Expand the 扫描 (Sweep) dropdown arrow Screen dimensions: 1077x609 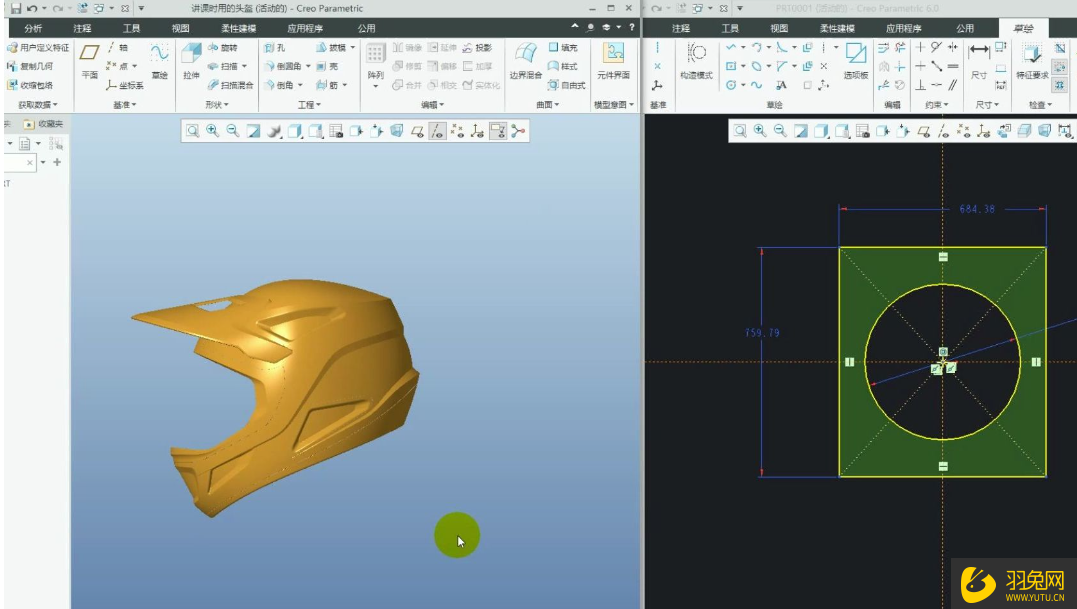(x=246, y=66)
